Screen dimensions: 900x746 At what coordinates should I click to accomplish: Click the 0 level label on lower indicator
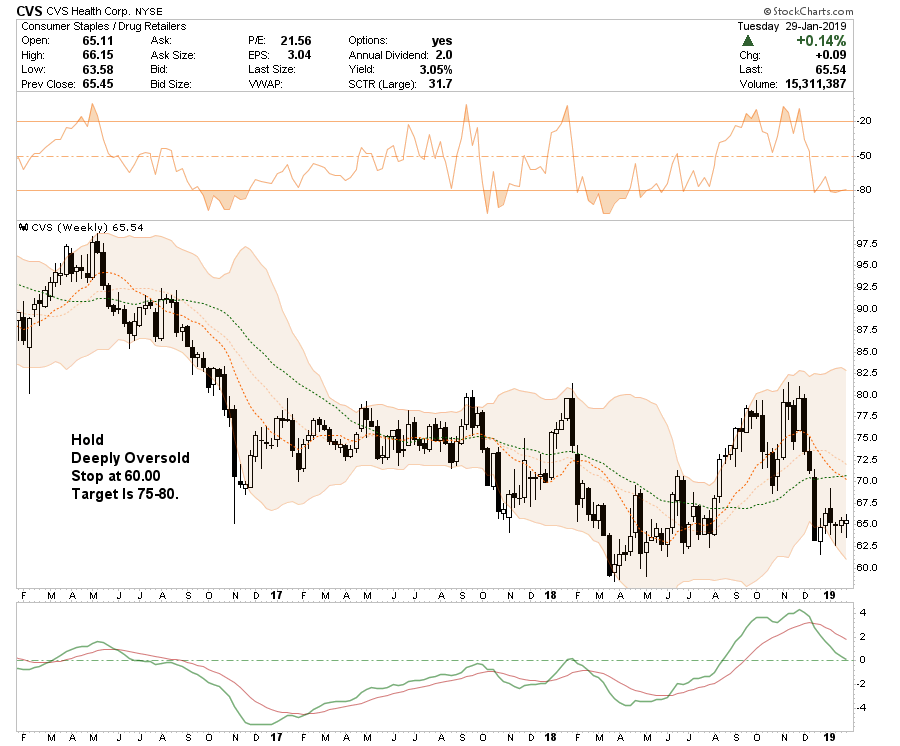point(863,660)
